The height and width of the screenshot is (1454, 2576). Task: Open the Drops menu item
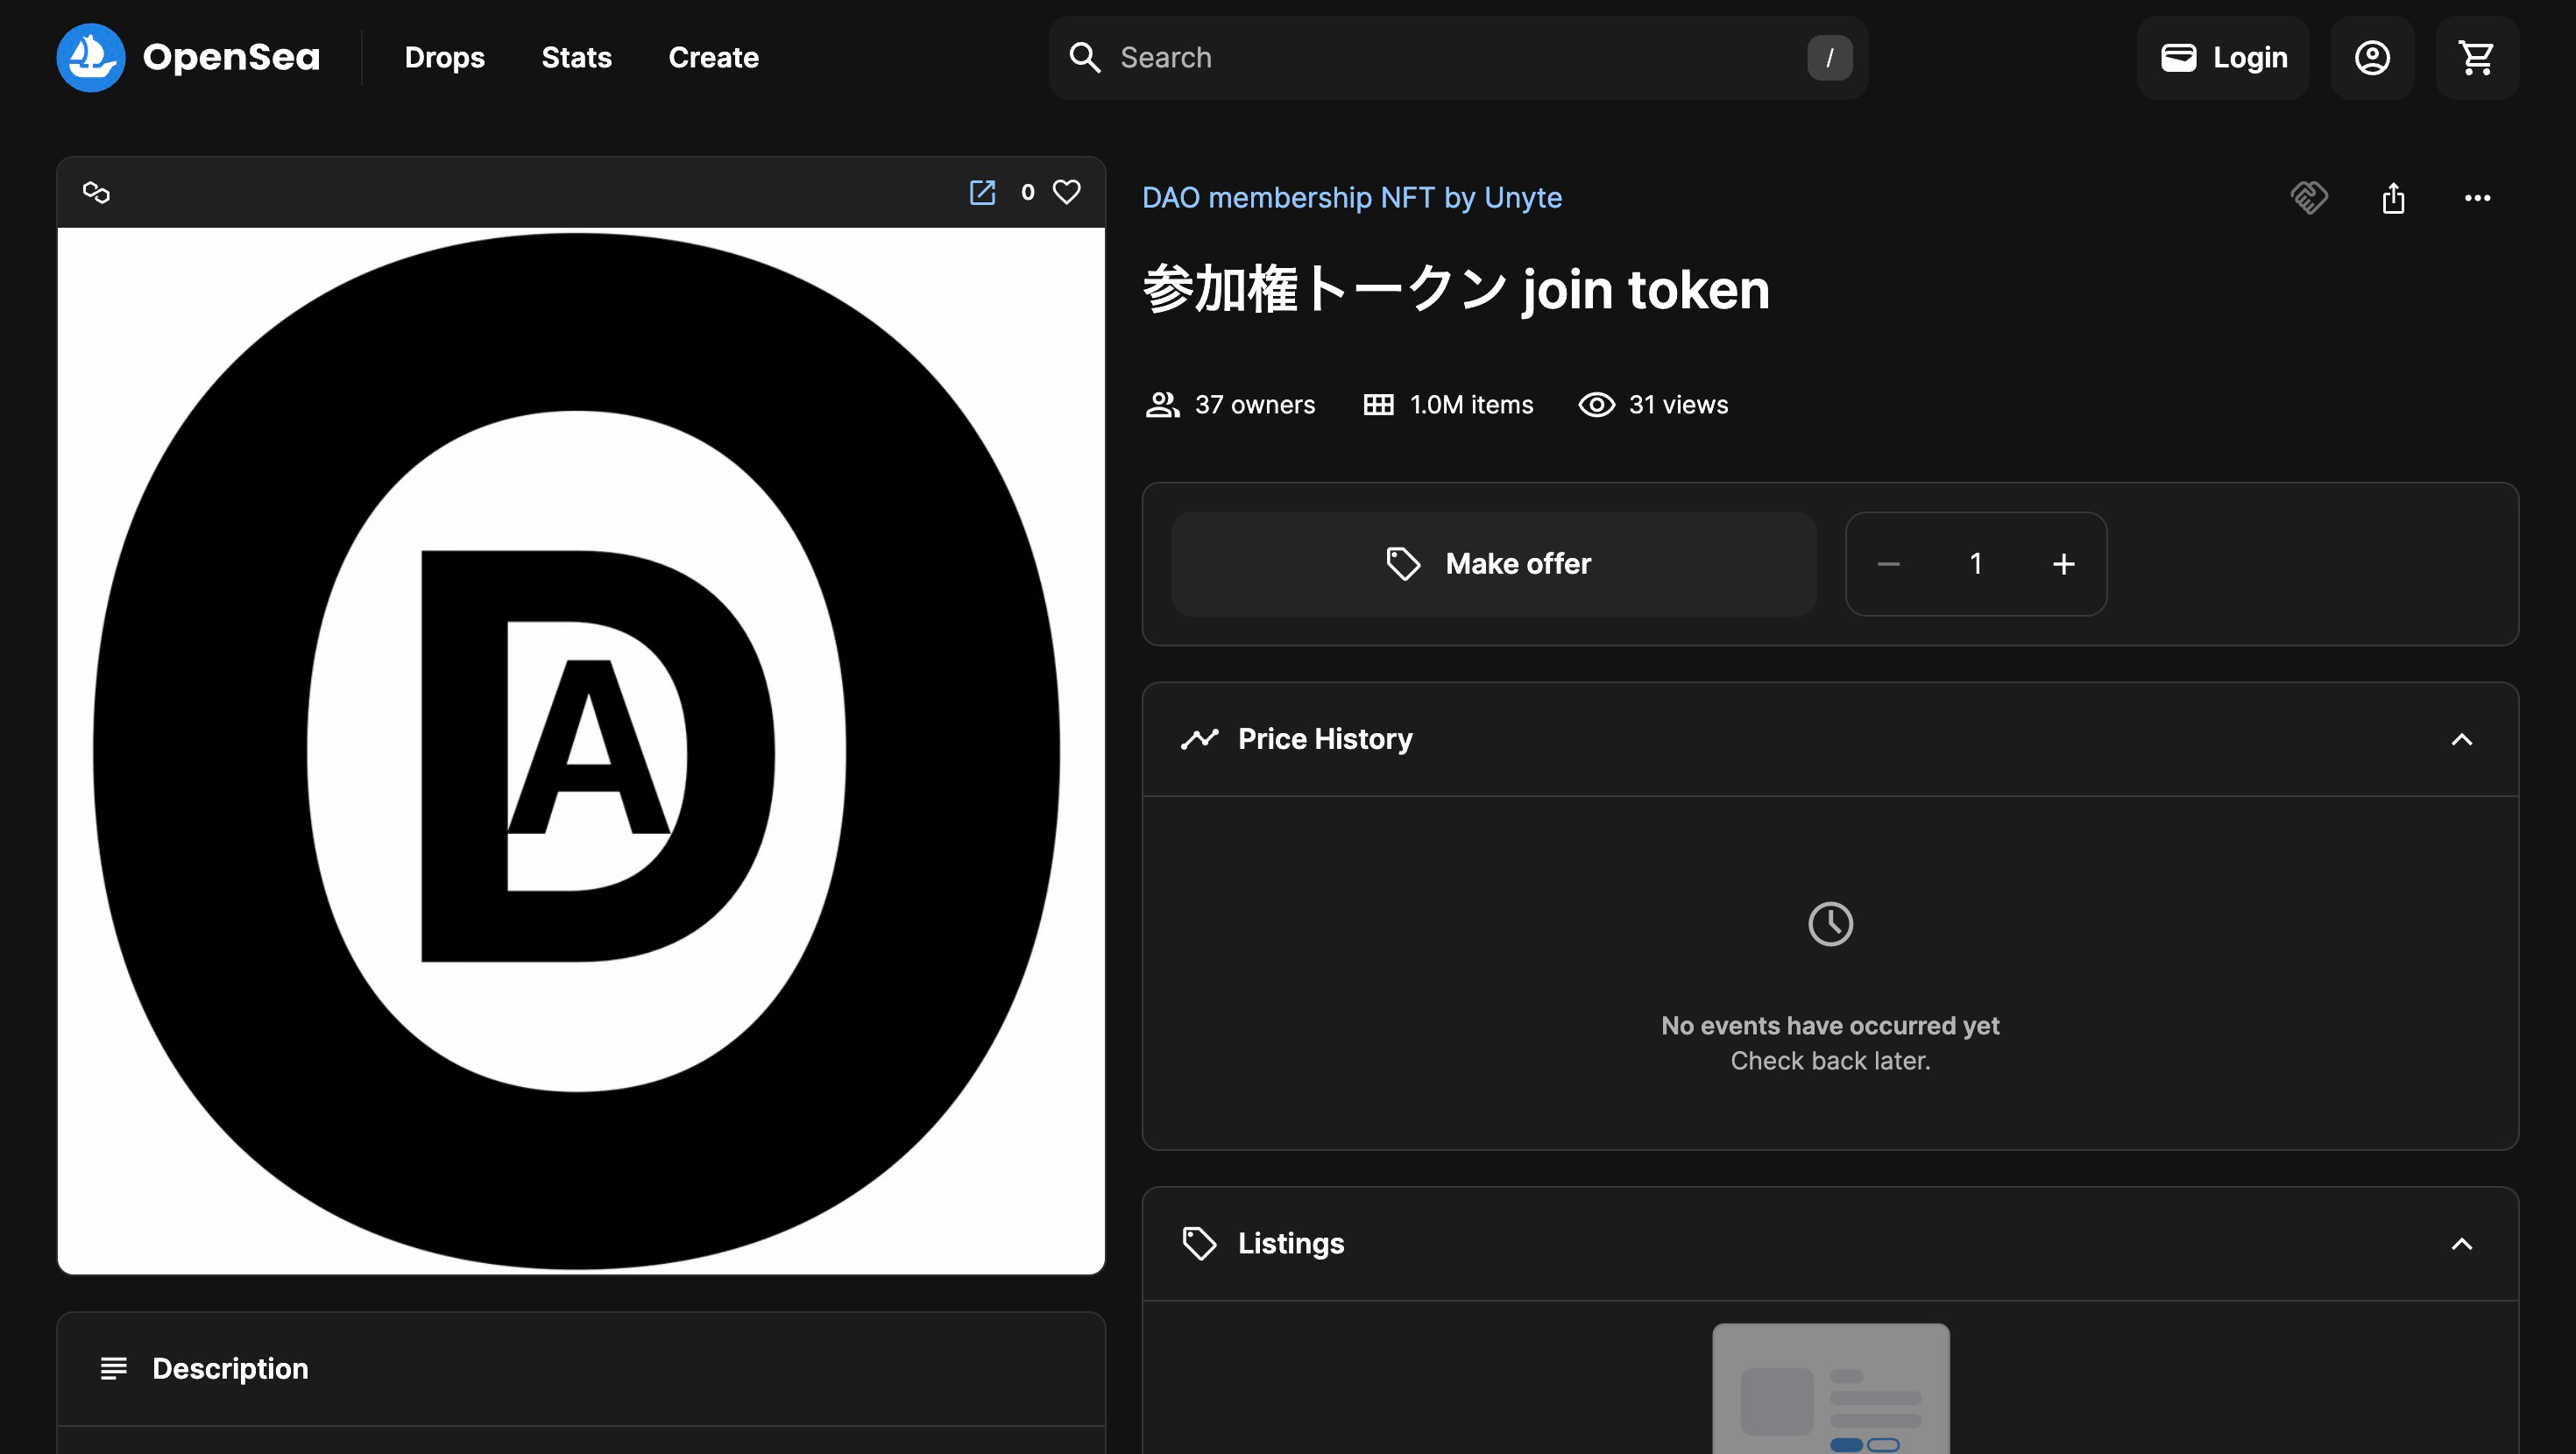coord(444,57)
